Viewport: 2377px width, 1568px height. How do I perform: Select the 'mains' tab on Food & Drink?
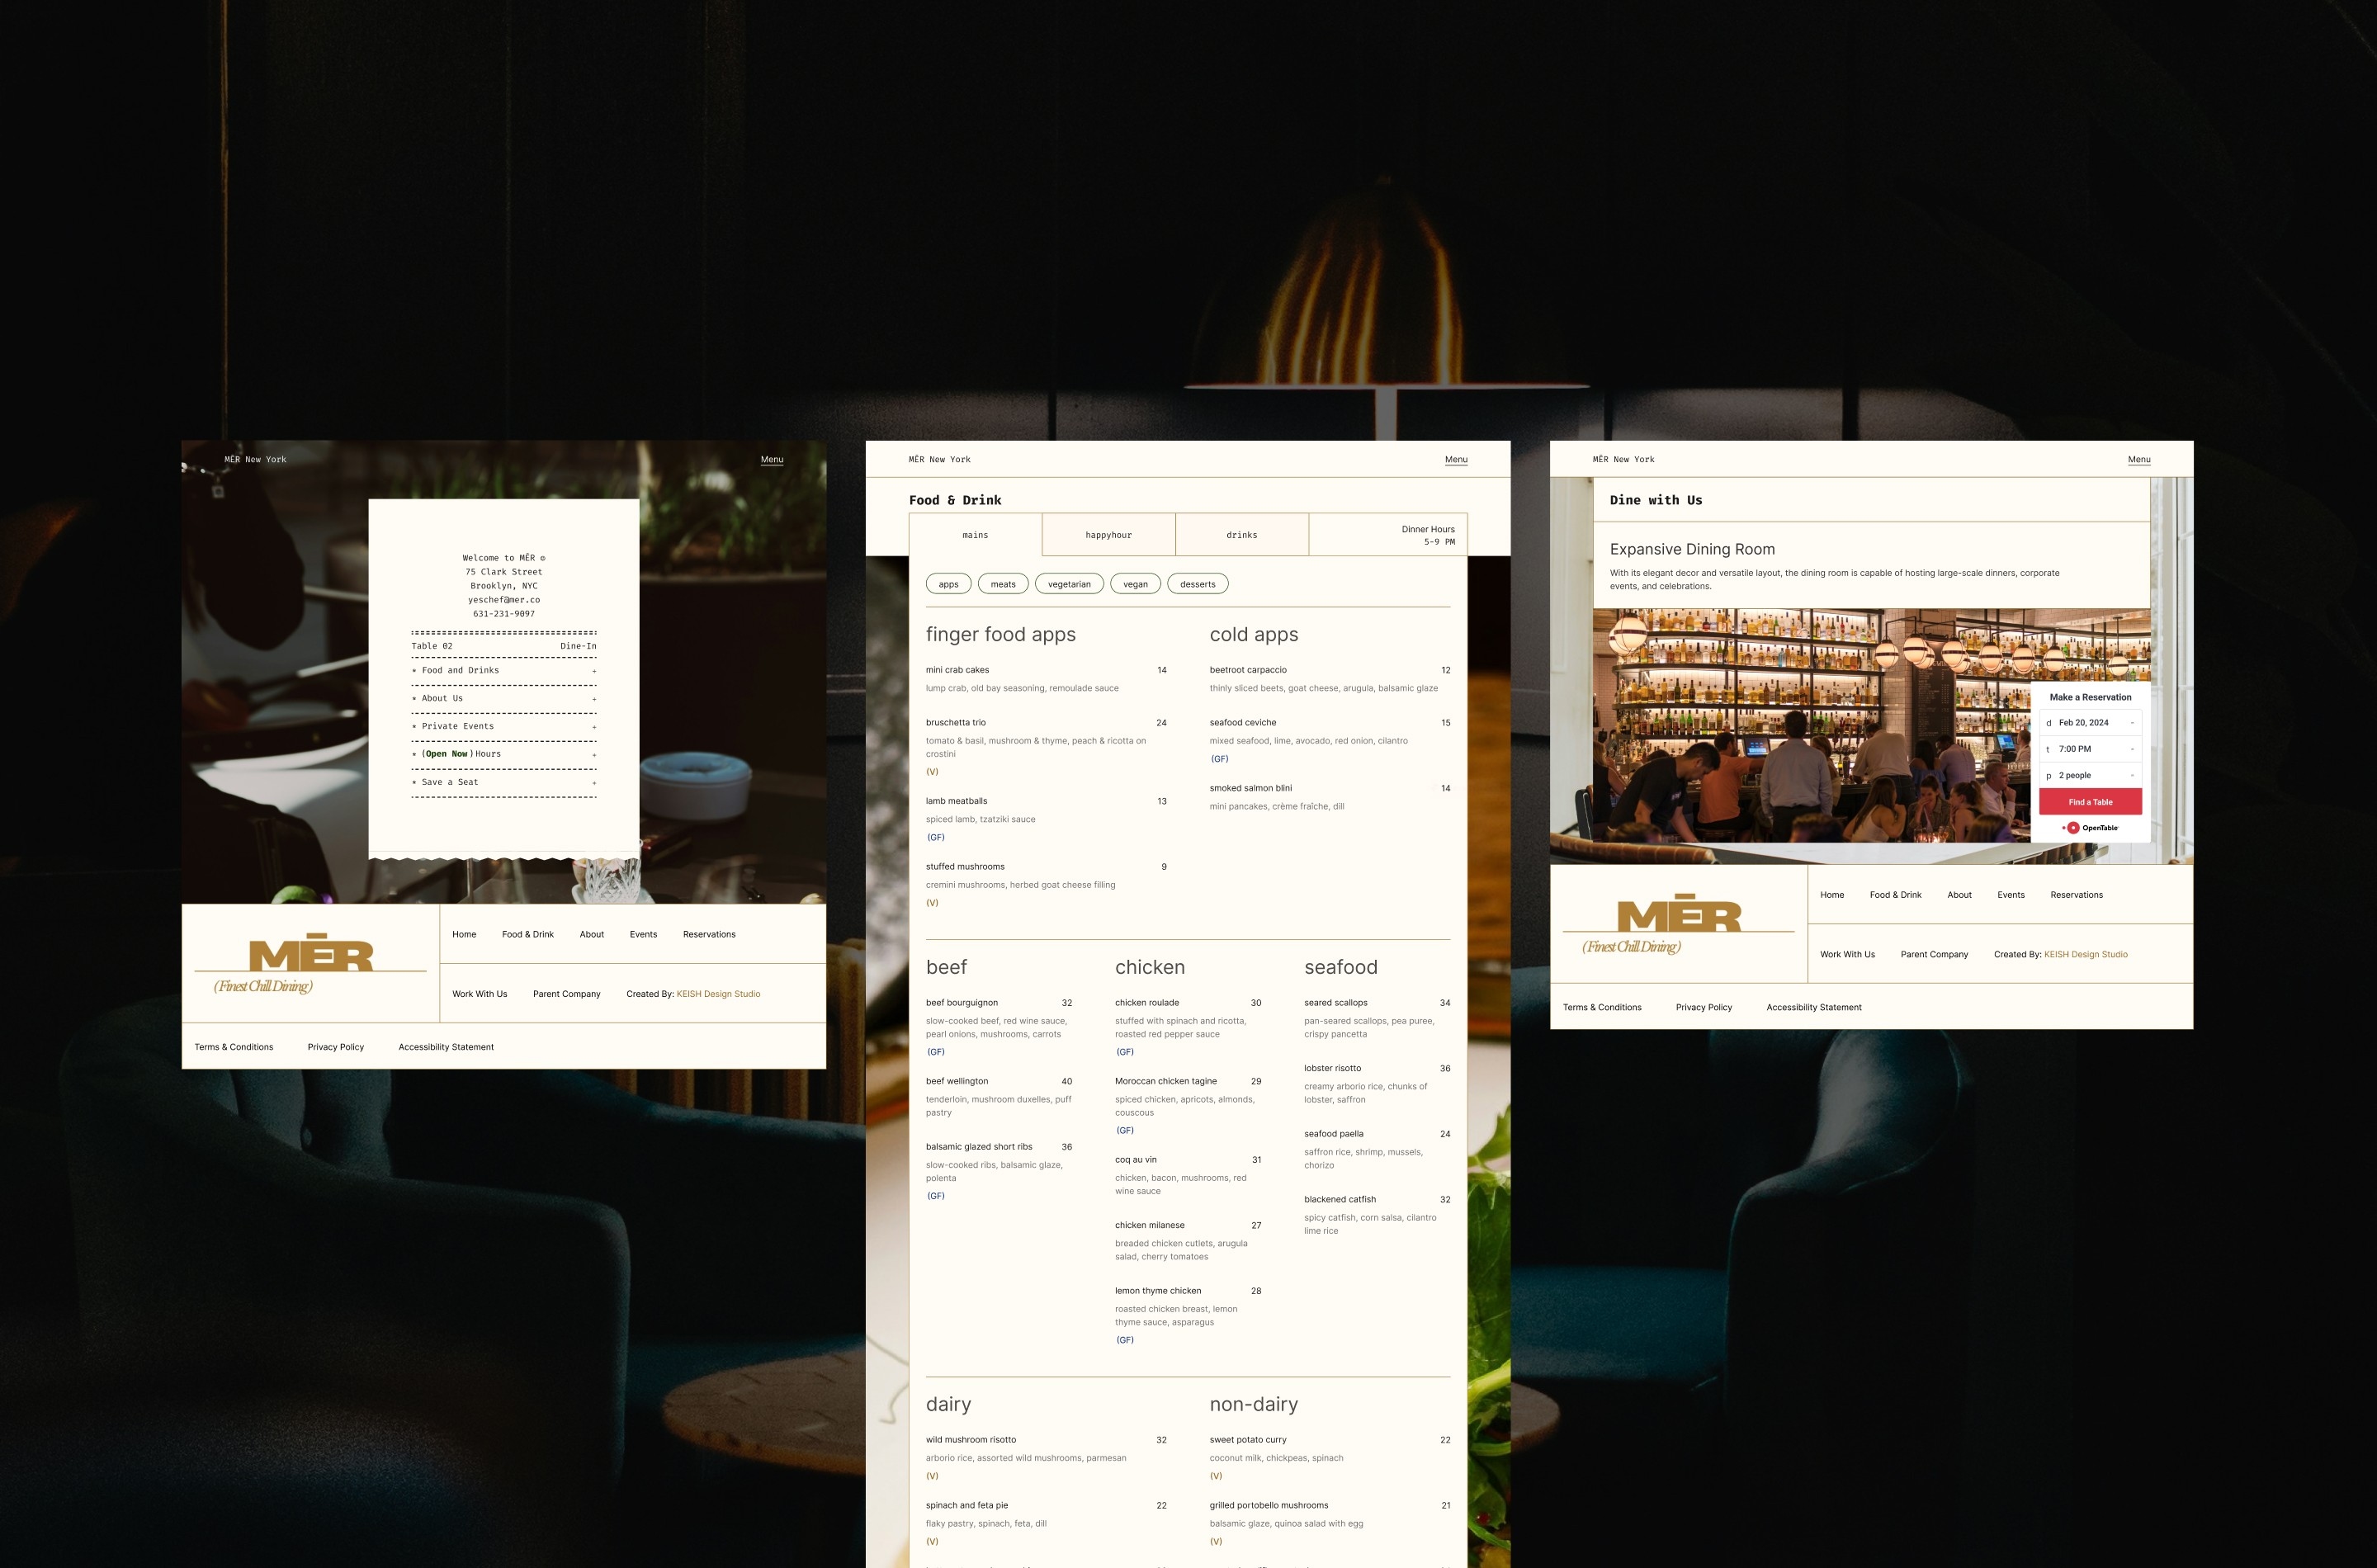975,532
